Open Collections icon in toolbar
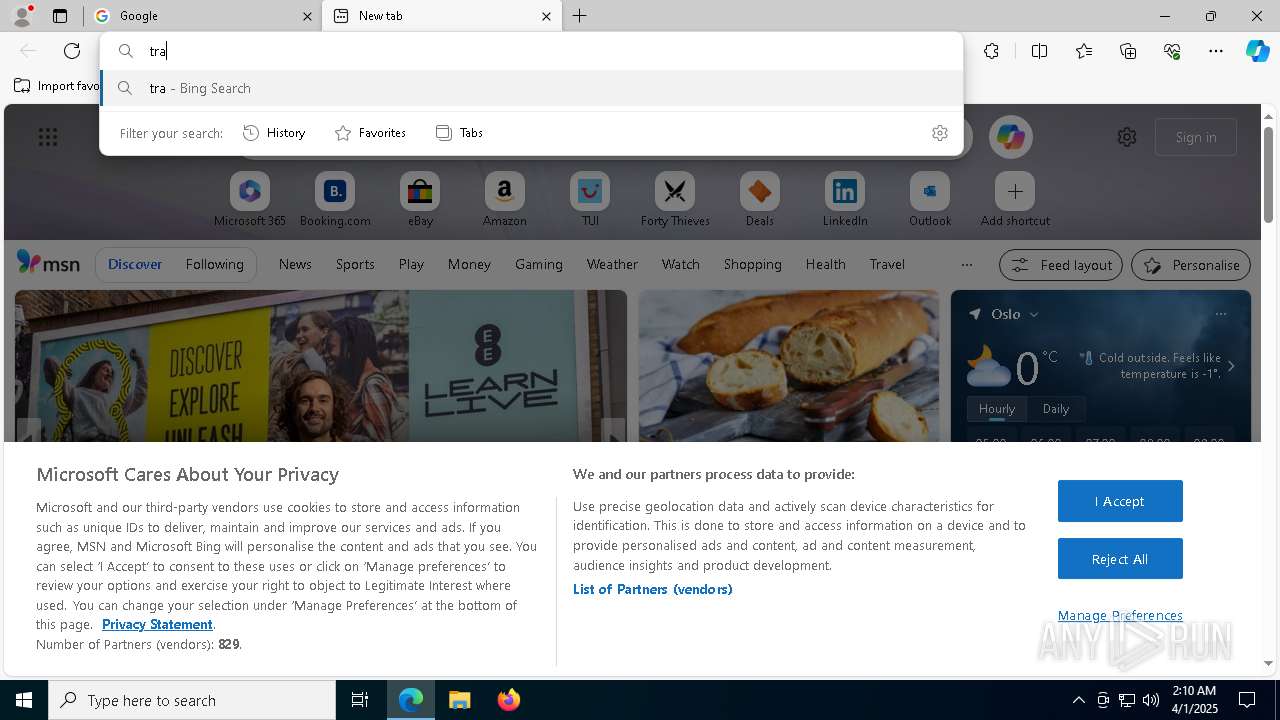1280x720 pixels. point(1128,51)
